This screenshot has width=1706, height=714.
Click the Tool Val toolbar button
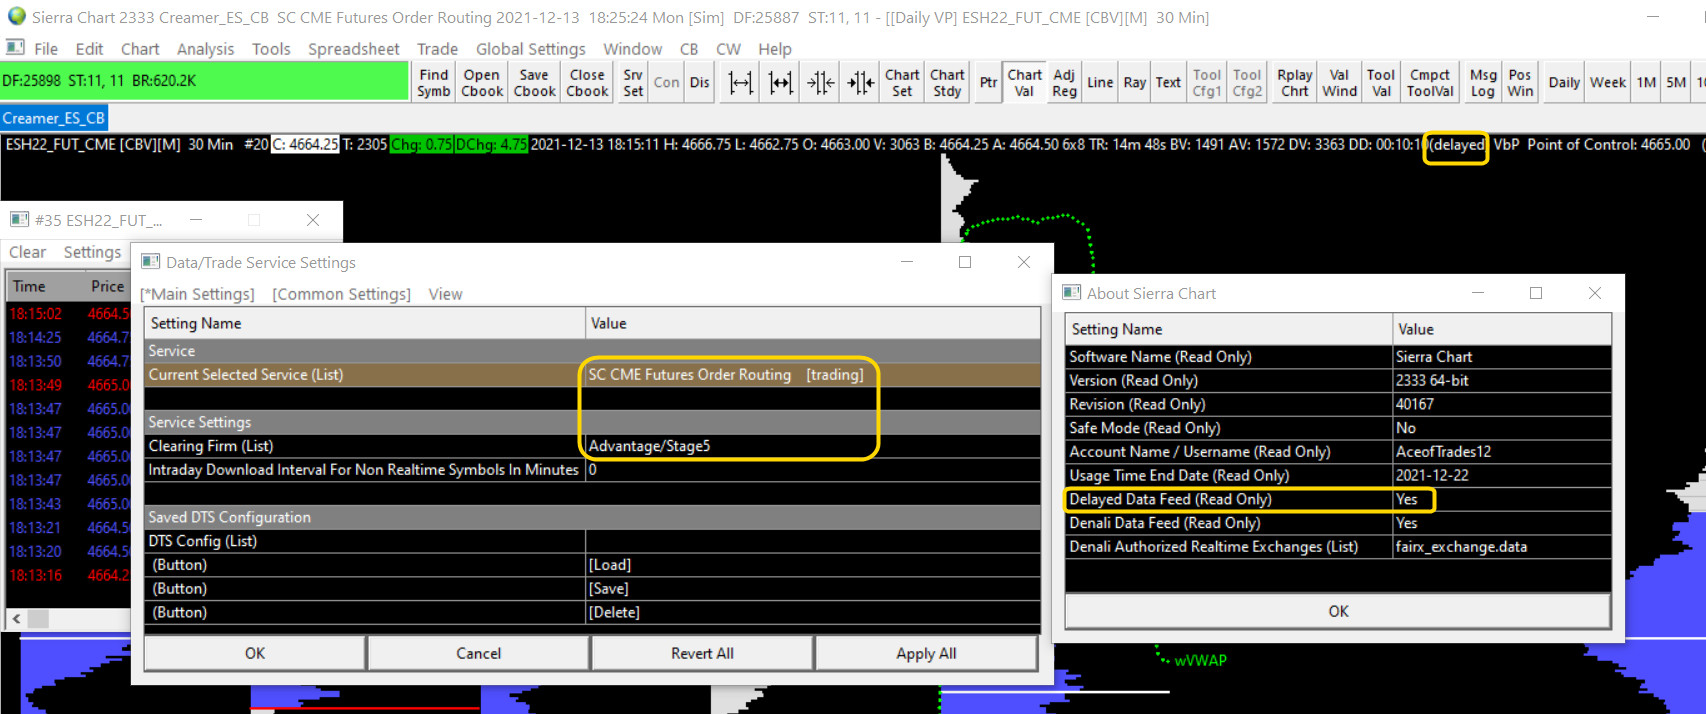(x=1381, y=82)
